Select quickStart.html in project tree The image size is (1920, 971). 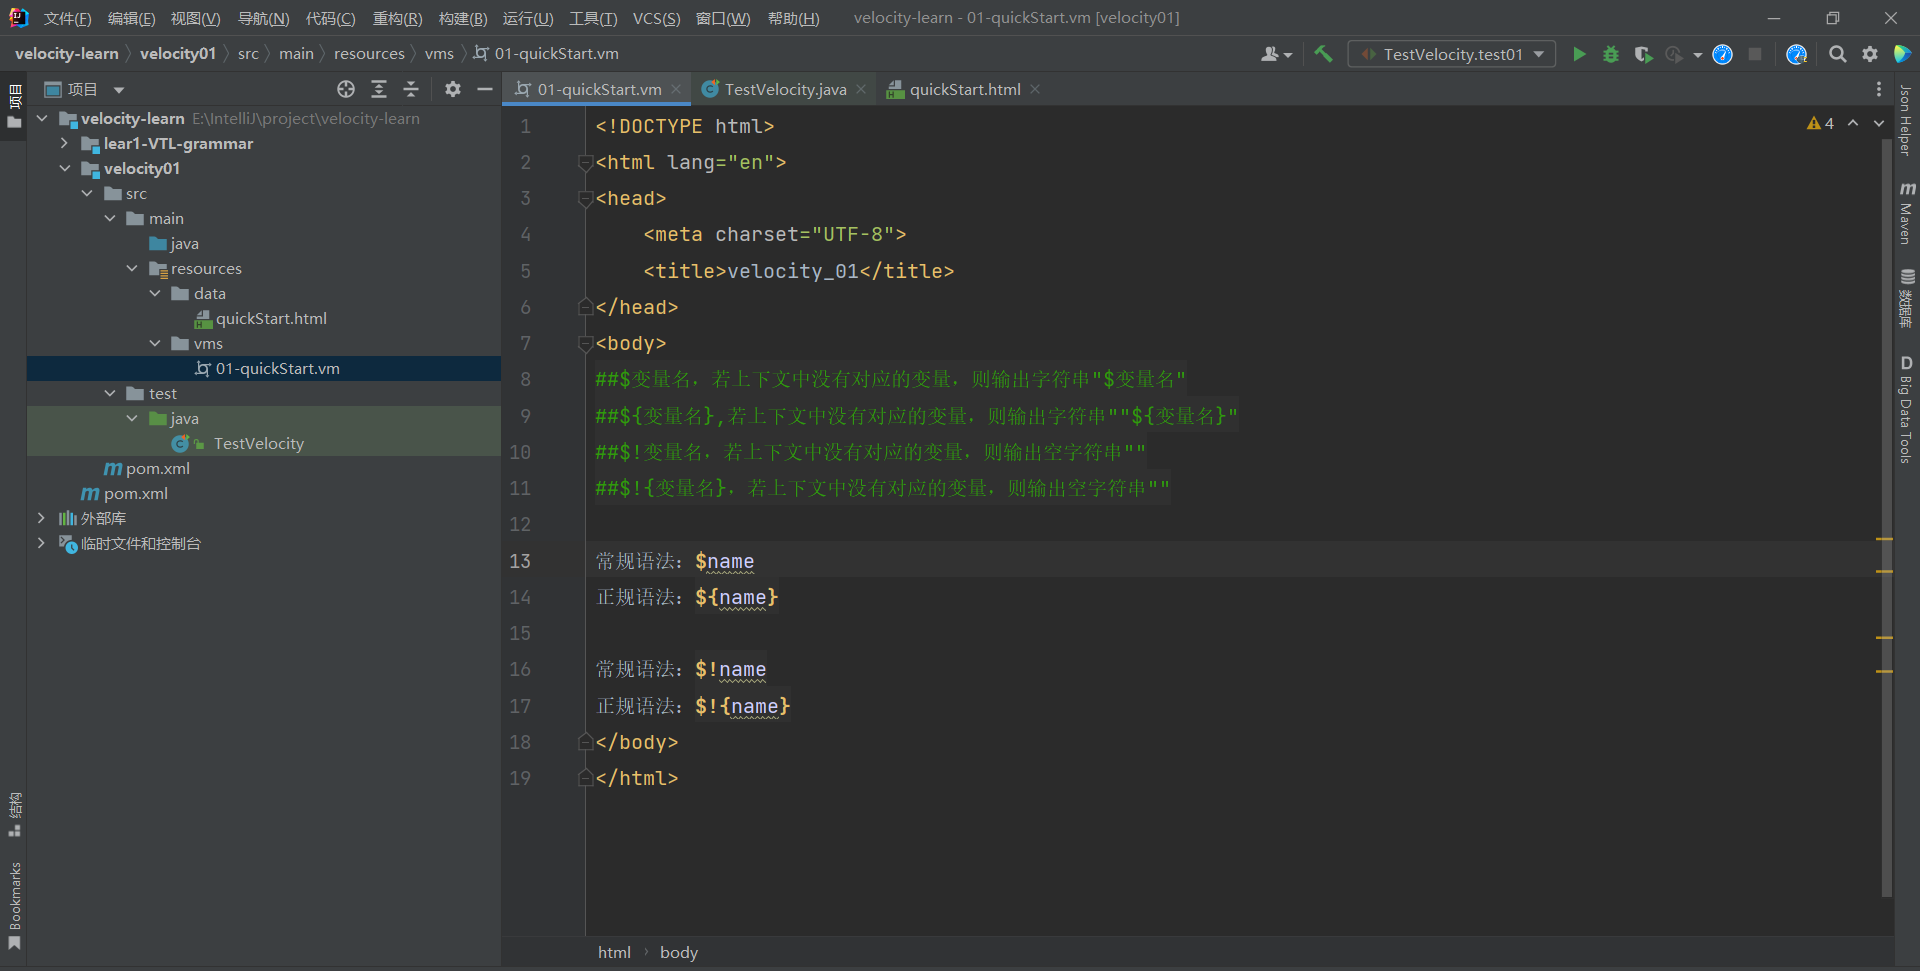pyautogui.click(x=271, y=318)
